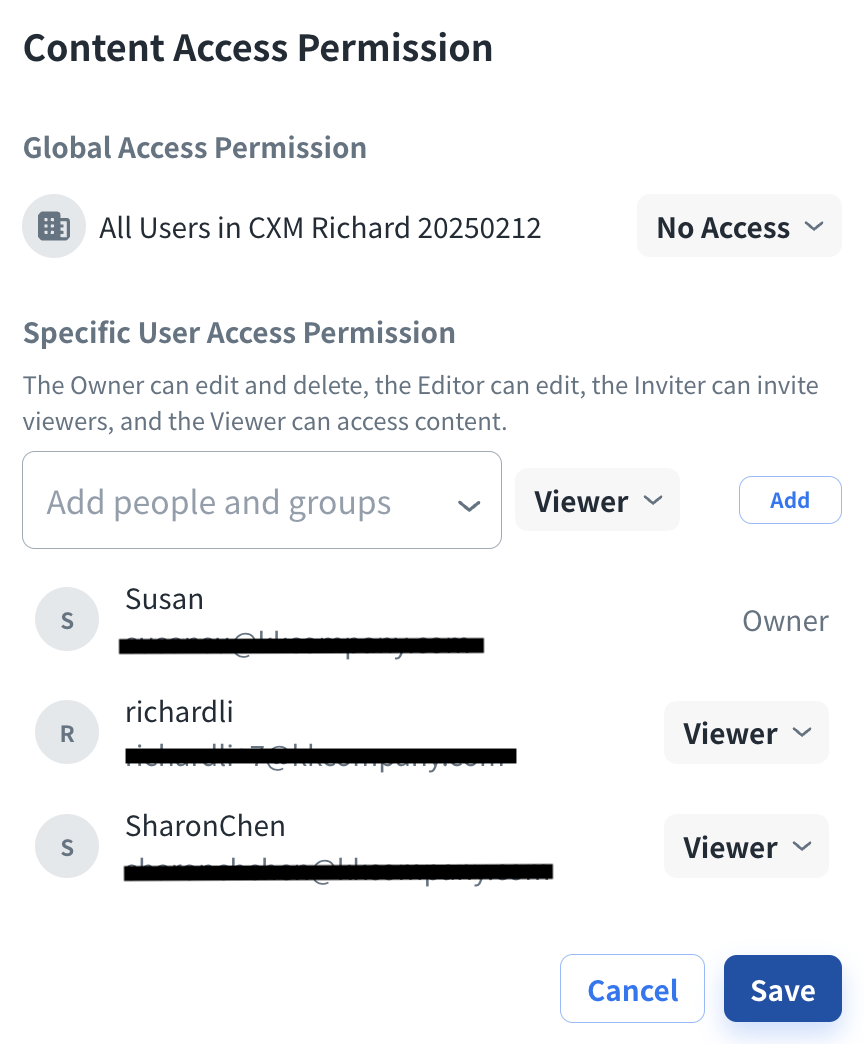Change SharonChen's Viewer role dropdown
The image size is (864, 1044).
pos(746,847)
